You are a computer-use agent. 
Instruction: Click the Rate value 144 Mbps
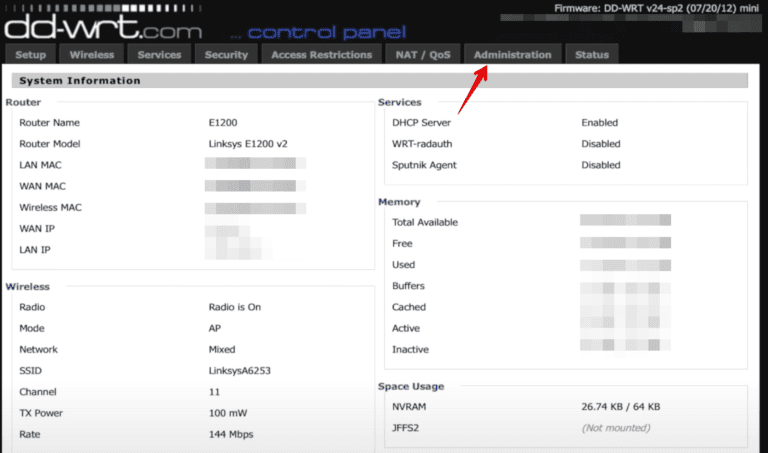(231, 434)
